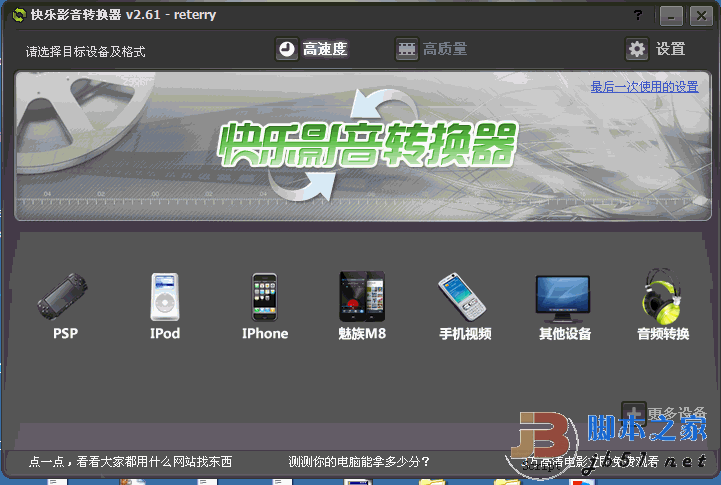
Task: Open the 测测你的电脑能拿多少分 link
Action: [359, 461]
